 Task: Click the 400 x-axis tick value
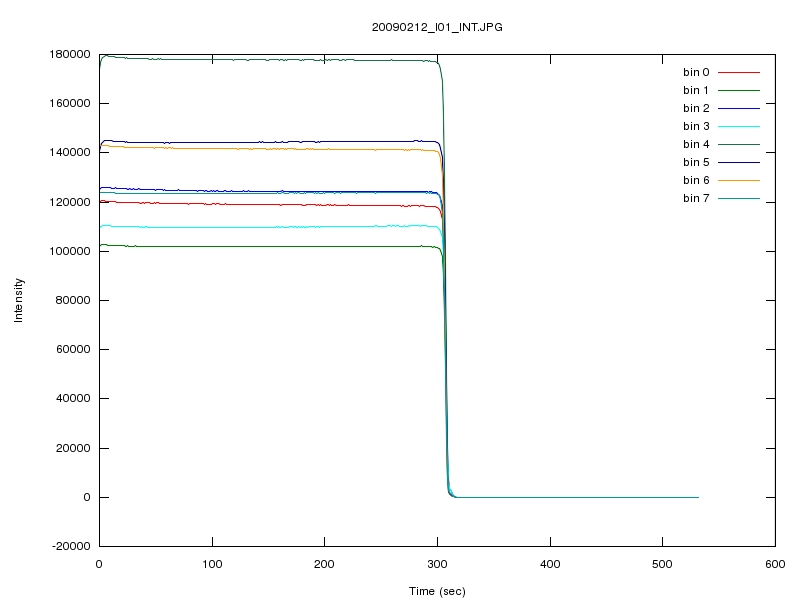click(550, 564)
